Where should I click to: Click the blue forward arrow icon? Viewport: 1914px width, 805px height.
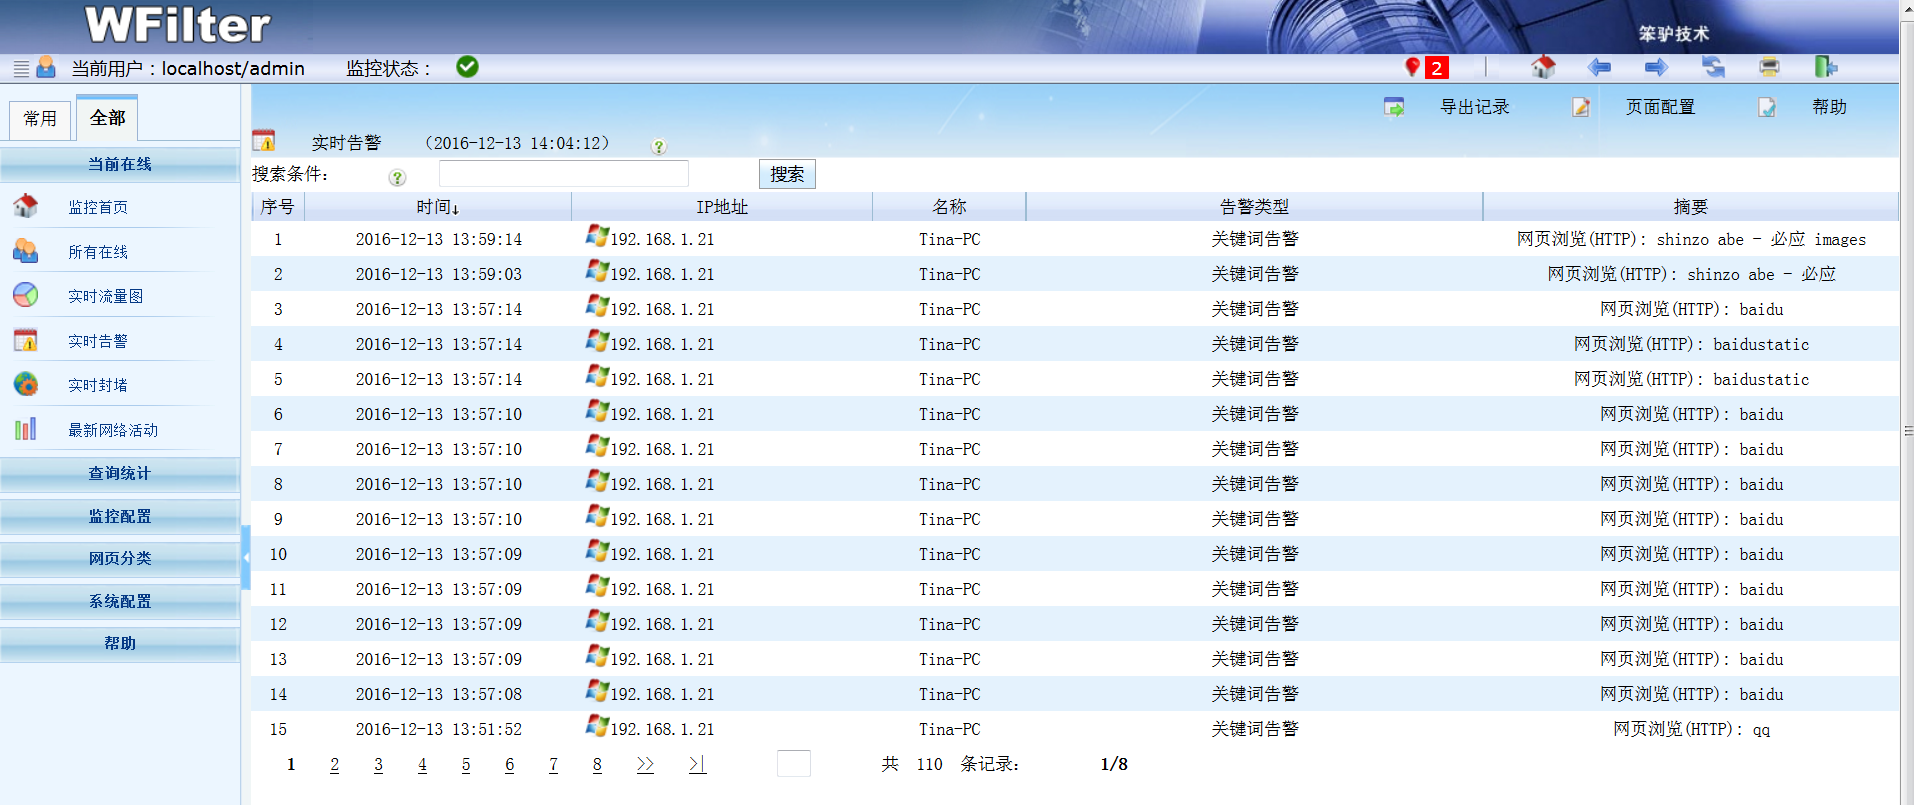tap(1656, 67)
